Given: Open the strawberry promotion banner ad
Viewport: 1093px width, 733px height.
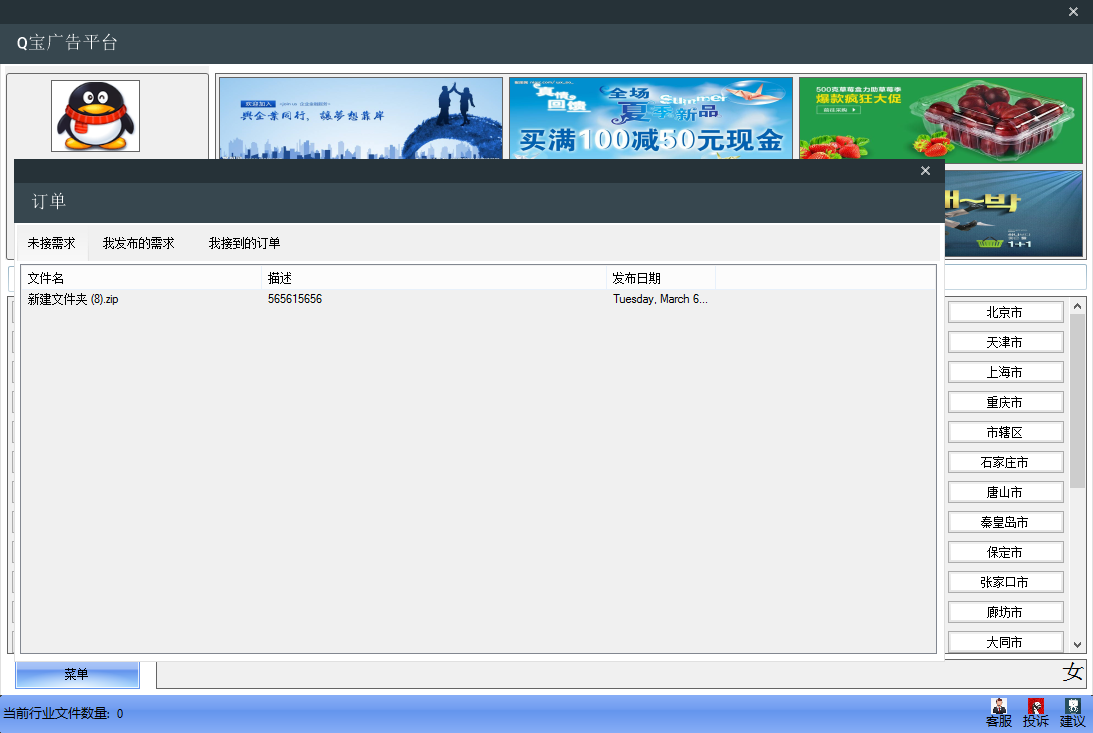Looking at the screenshot, I should pyautogui.click(x=940, y=120).
